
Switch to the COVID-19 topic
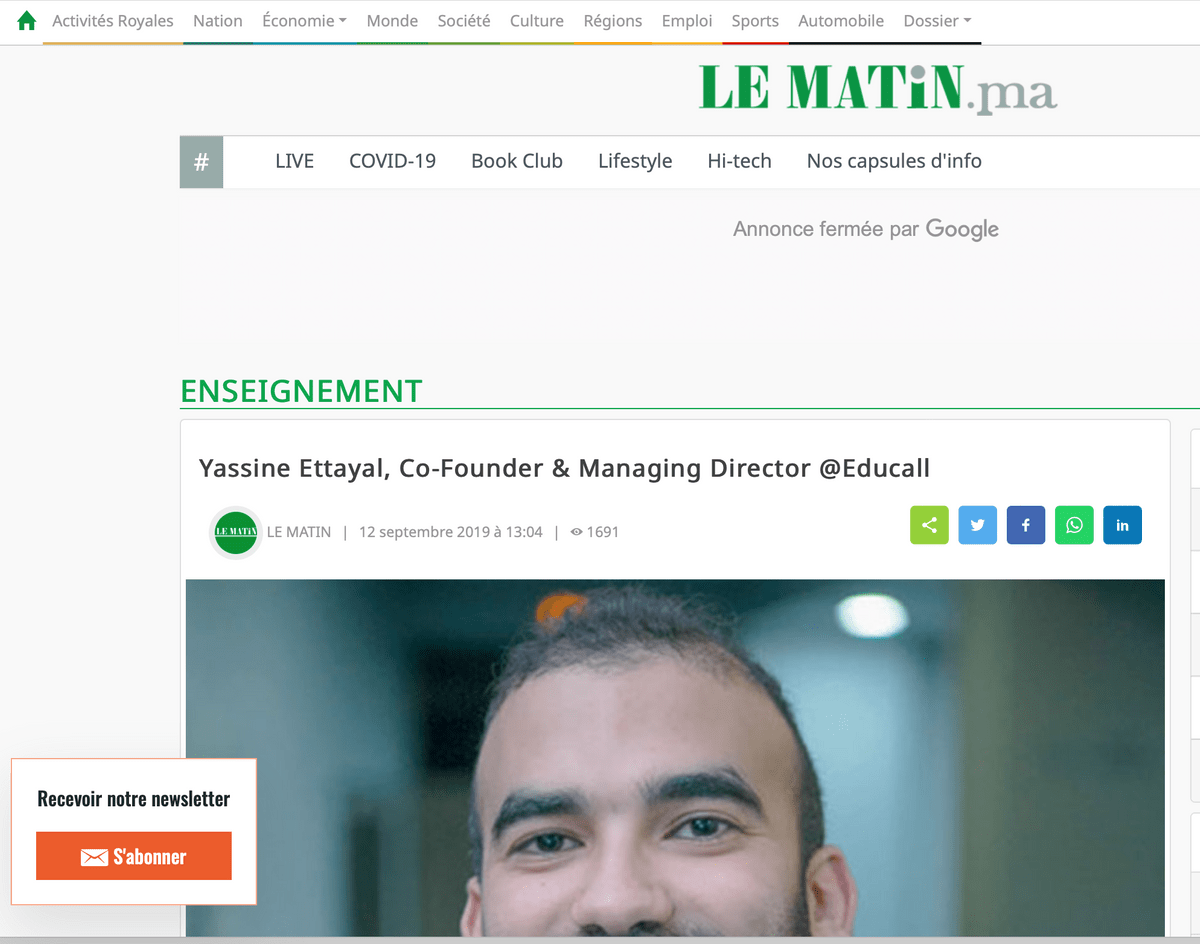click(x=392, y=161)
